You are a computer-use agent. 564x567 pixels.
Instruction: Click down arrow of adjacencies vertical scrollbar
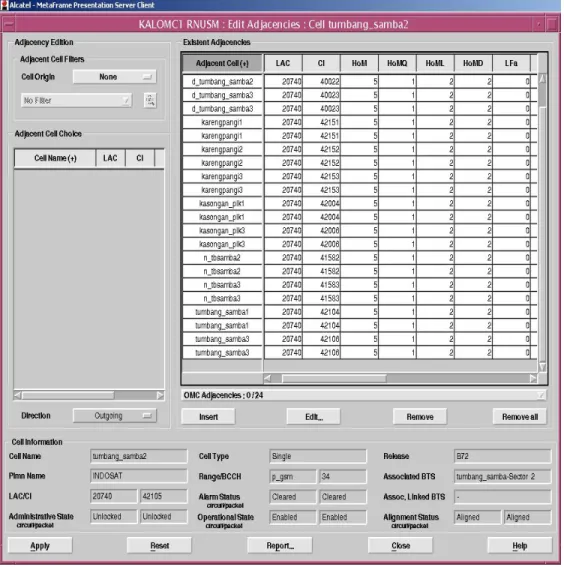pyautogui.click(x=542, y=367)
